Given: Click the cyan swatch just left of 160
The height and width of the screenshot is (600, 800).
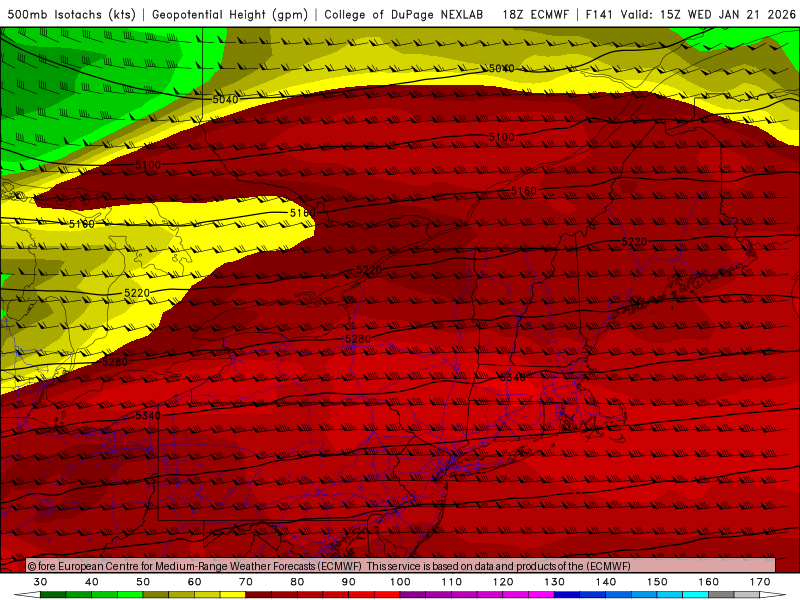Looking at the screenshot, I should [x=696, y=595].
